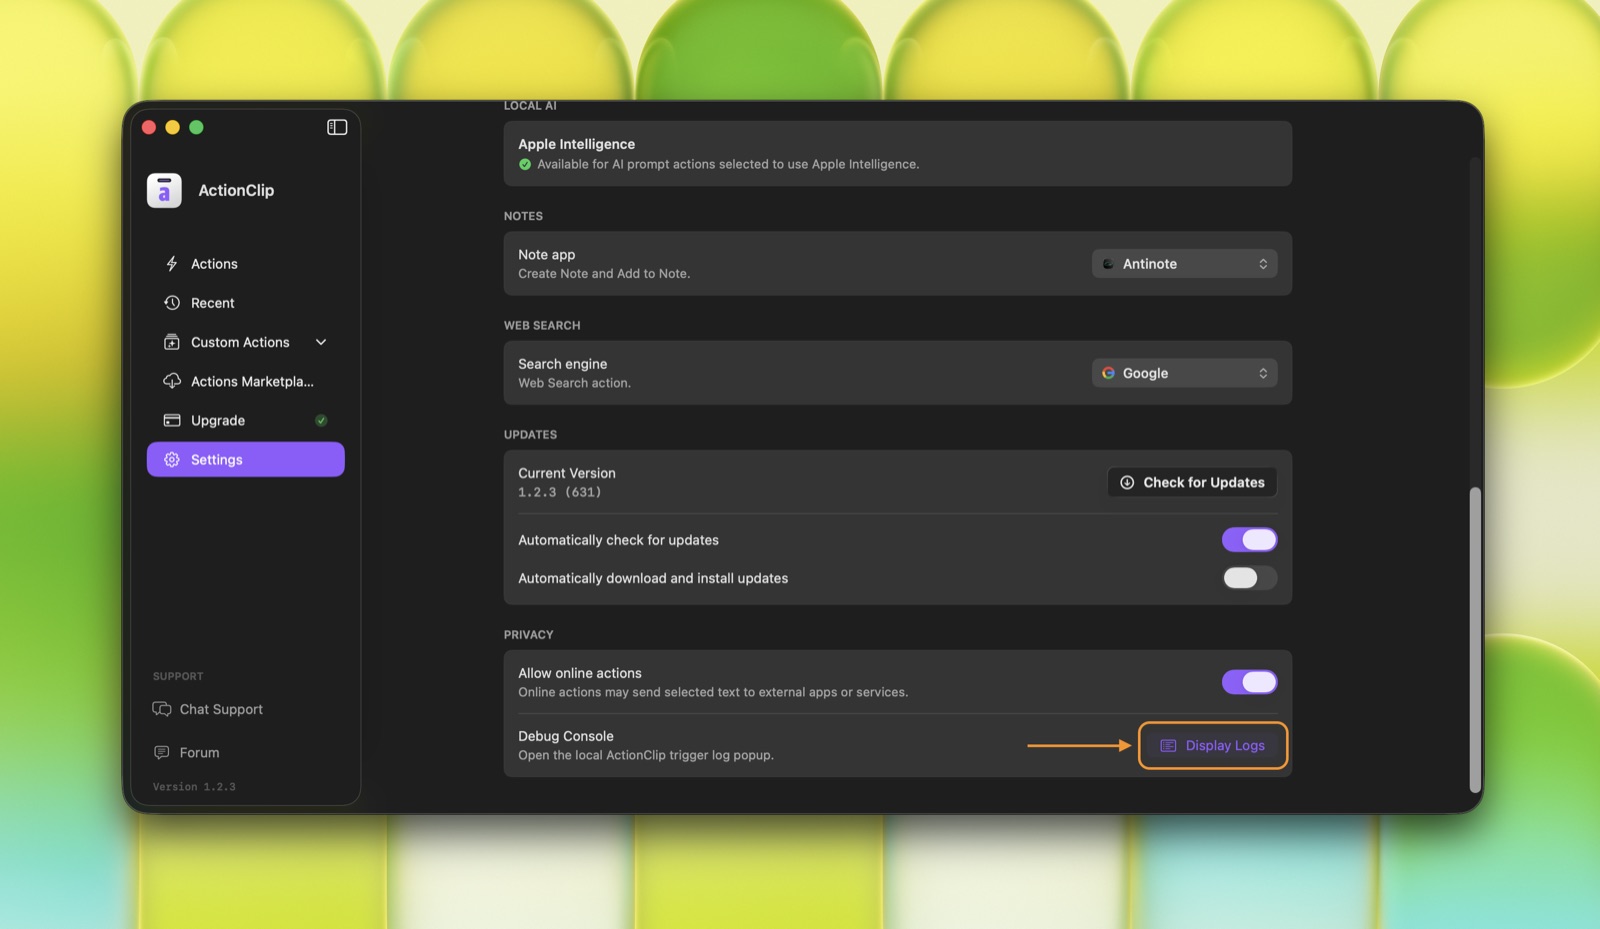Click the Current Version label
Screen dimensions: 1600x929
567,473
